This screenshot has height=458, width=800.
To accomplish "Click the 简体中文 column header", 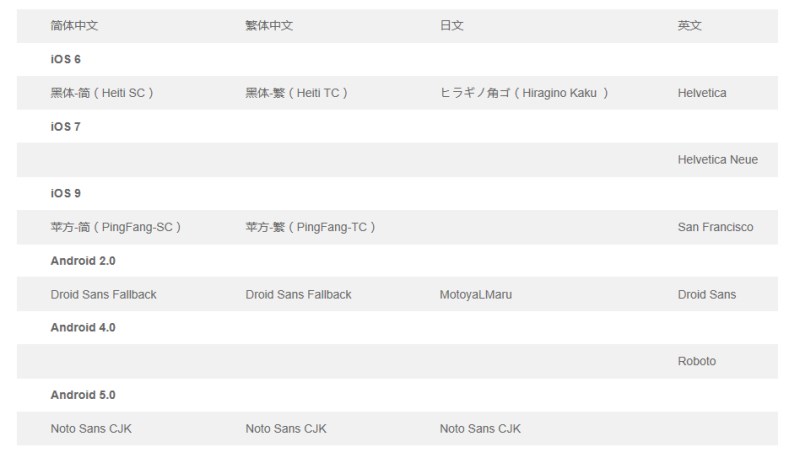I will 74,26.
